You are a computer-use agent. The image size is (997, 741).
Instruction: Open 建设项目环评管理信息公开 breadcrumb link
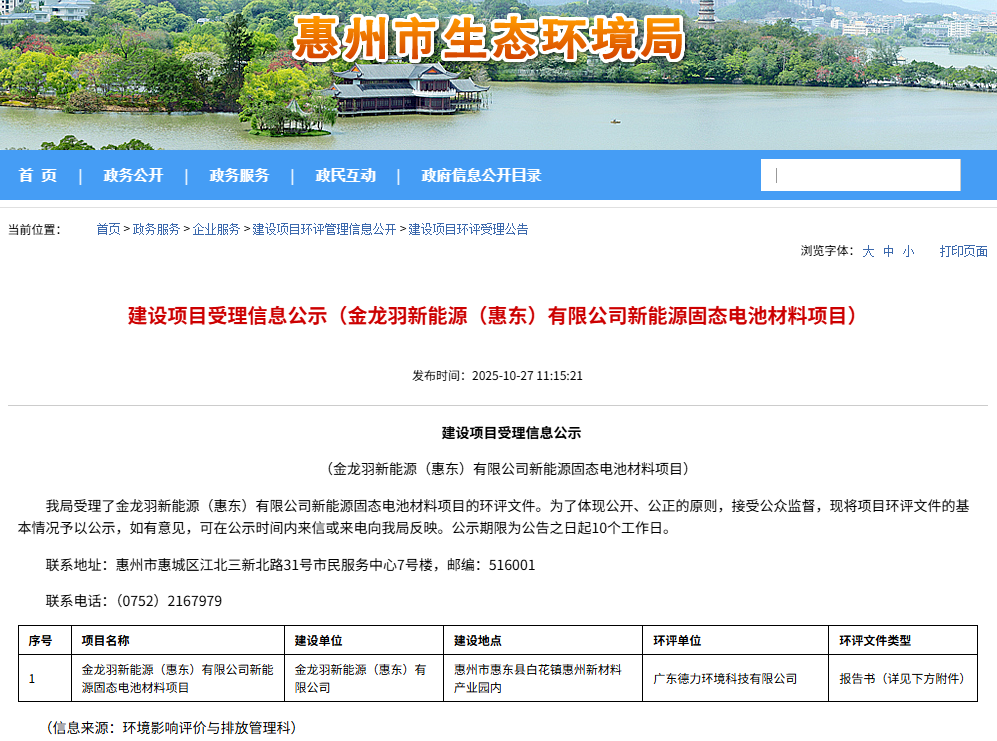(x=324, y=229)
